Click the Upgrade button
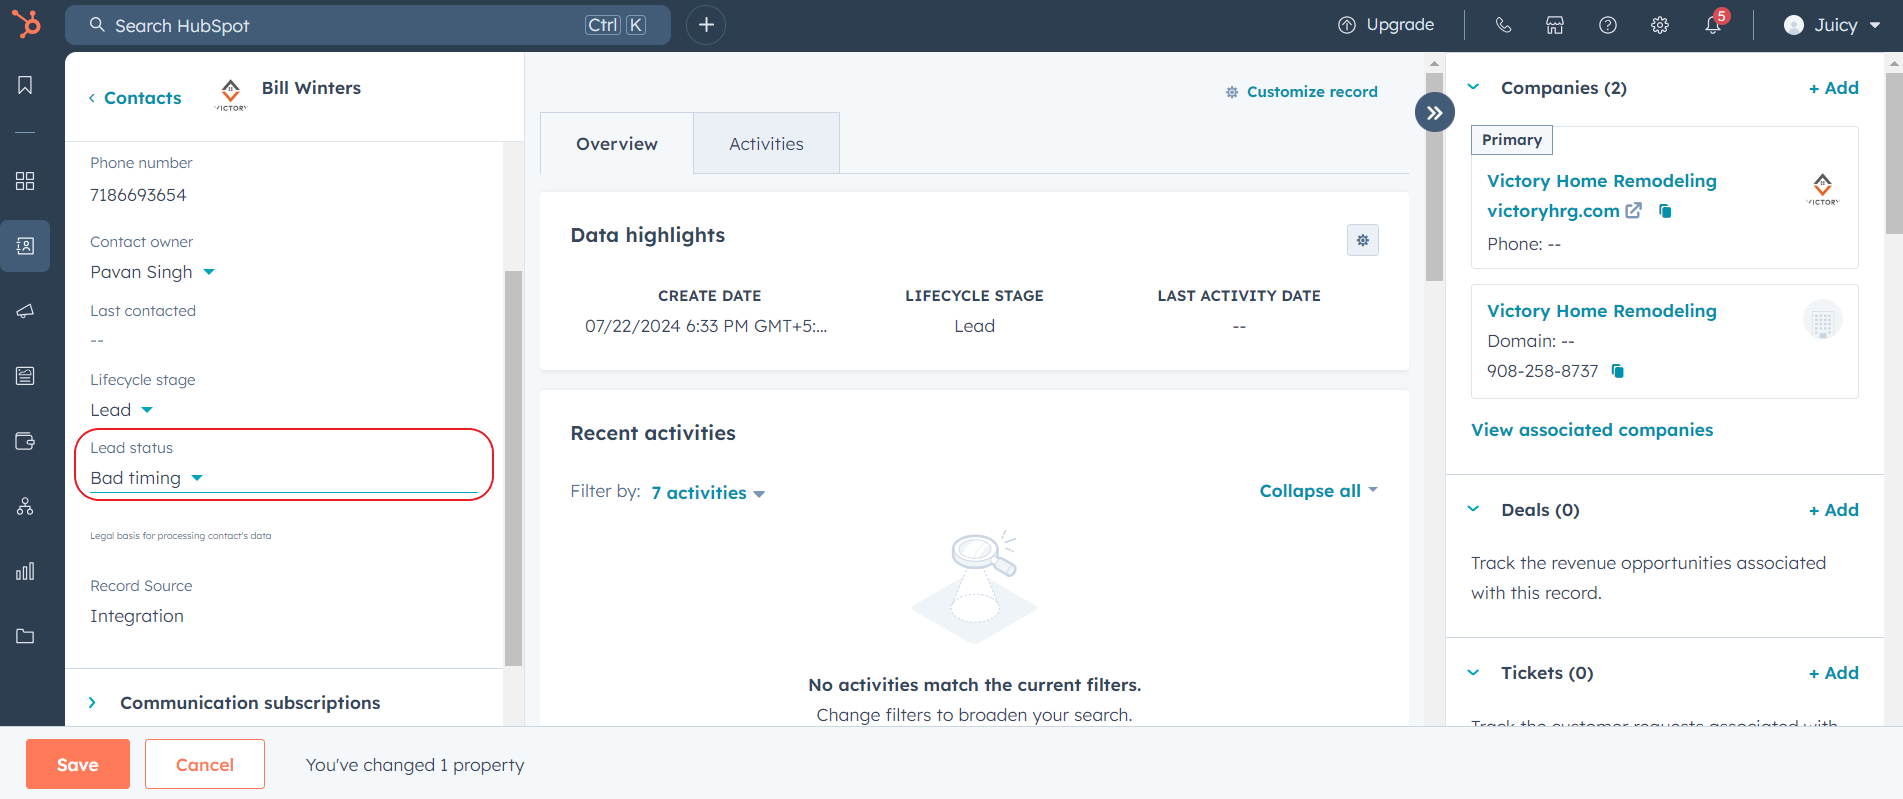Image resolution: width=1903 pixels, height=799 pixels. tap(1386, 25)
